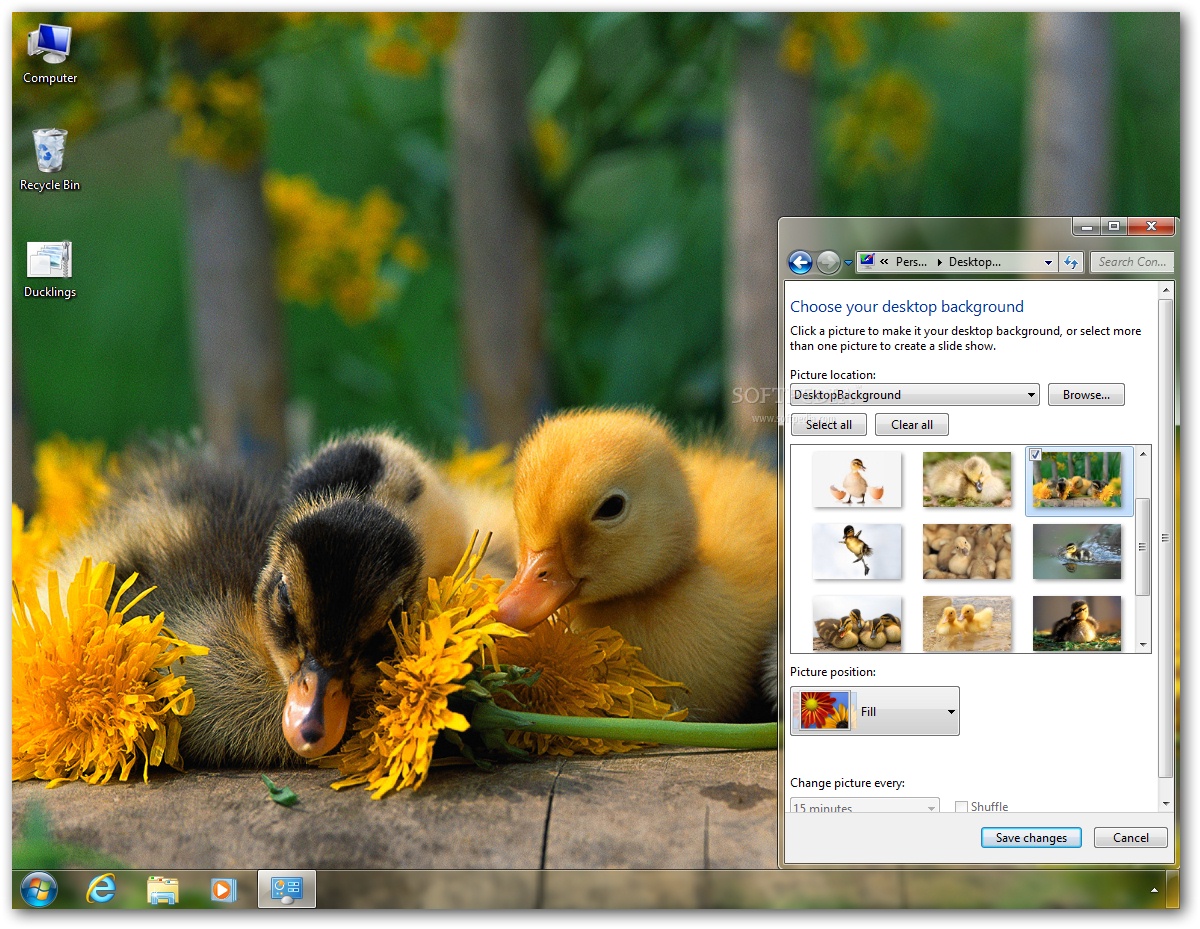1200x929 pixels.
Task: Open the recent pages dropdown arrow
Action: (848, 263)
